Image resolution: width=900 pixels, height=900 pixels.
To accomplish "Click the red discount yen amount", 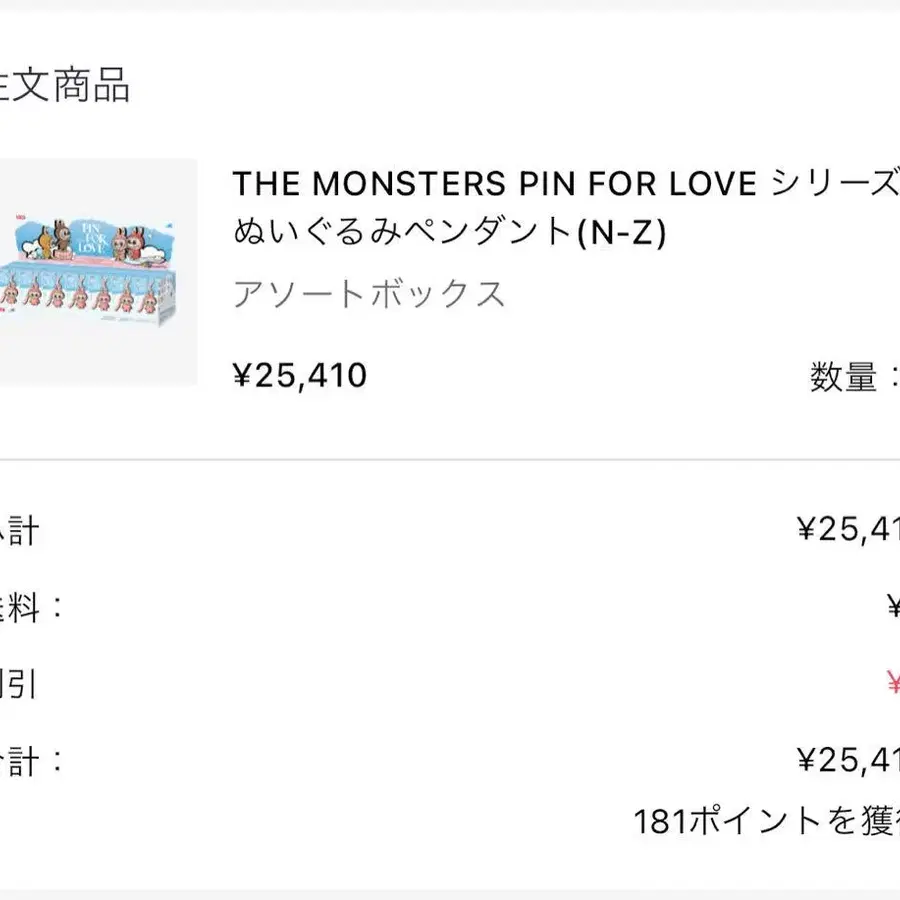I will pyautogui.click(x=892, y=684).
